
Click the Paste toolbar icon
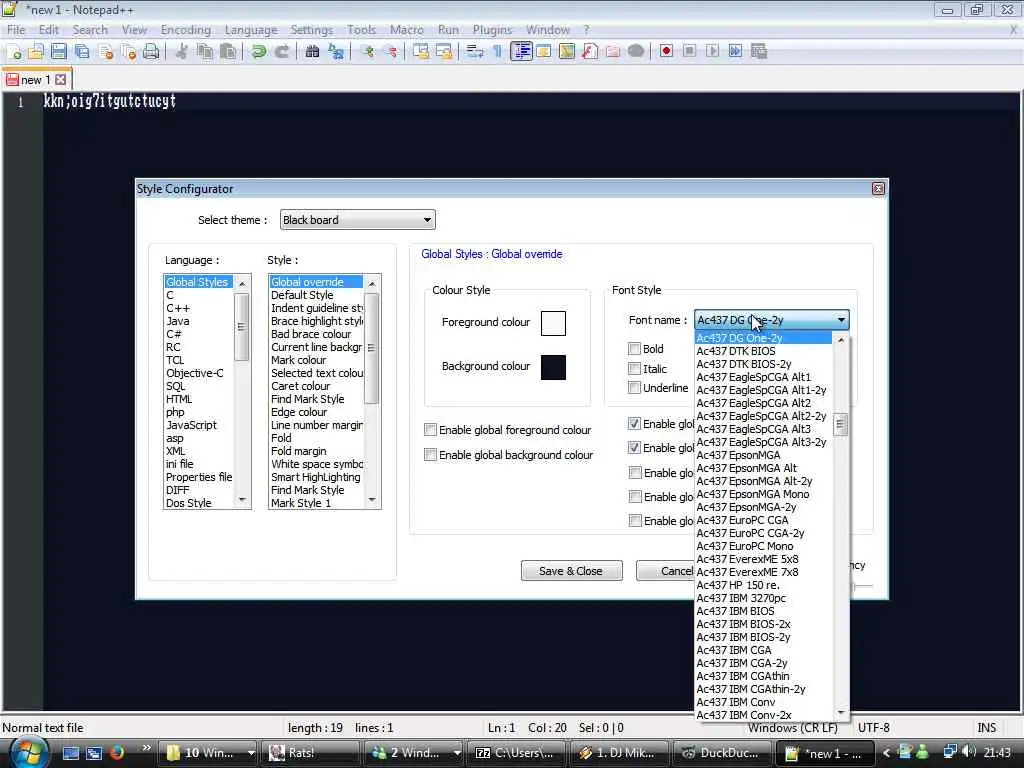point(228,52)
